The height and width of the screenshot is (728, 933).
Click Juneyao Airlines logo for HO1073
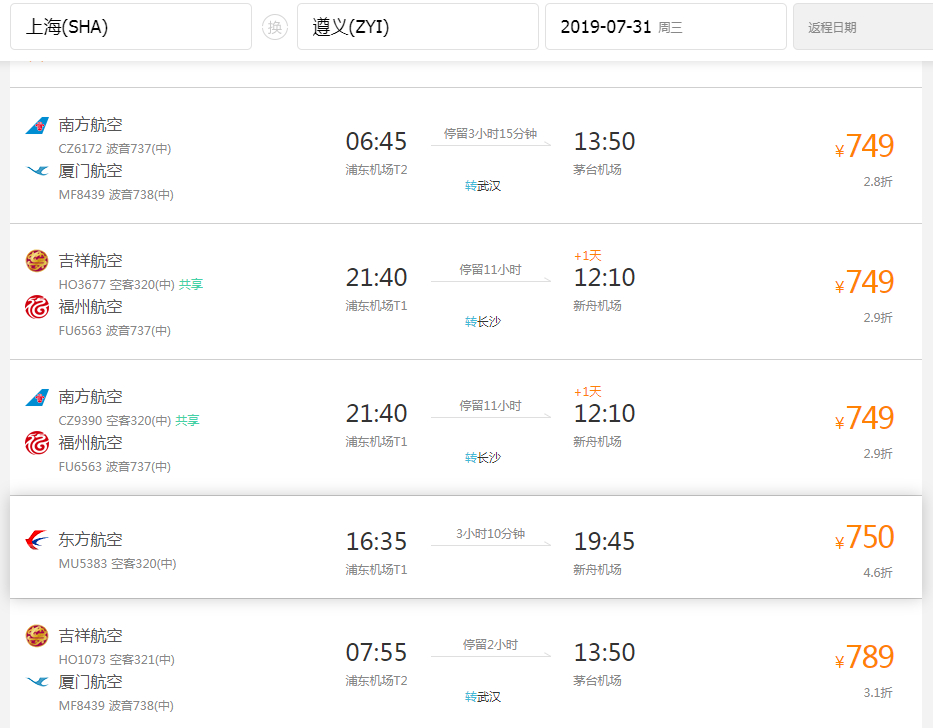click(37, 636)
